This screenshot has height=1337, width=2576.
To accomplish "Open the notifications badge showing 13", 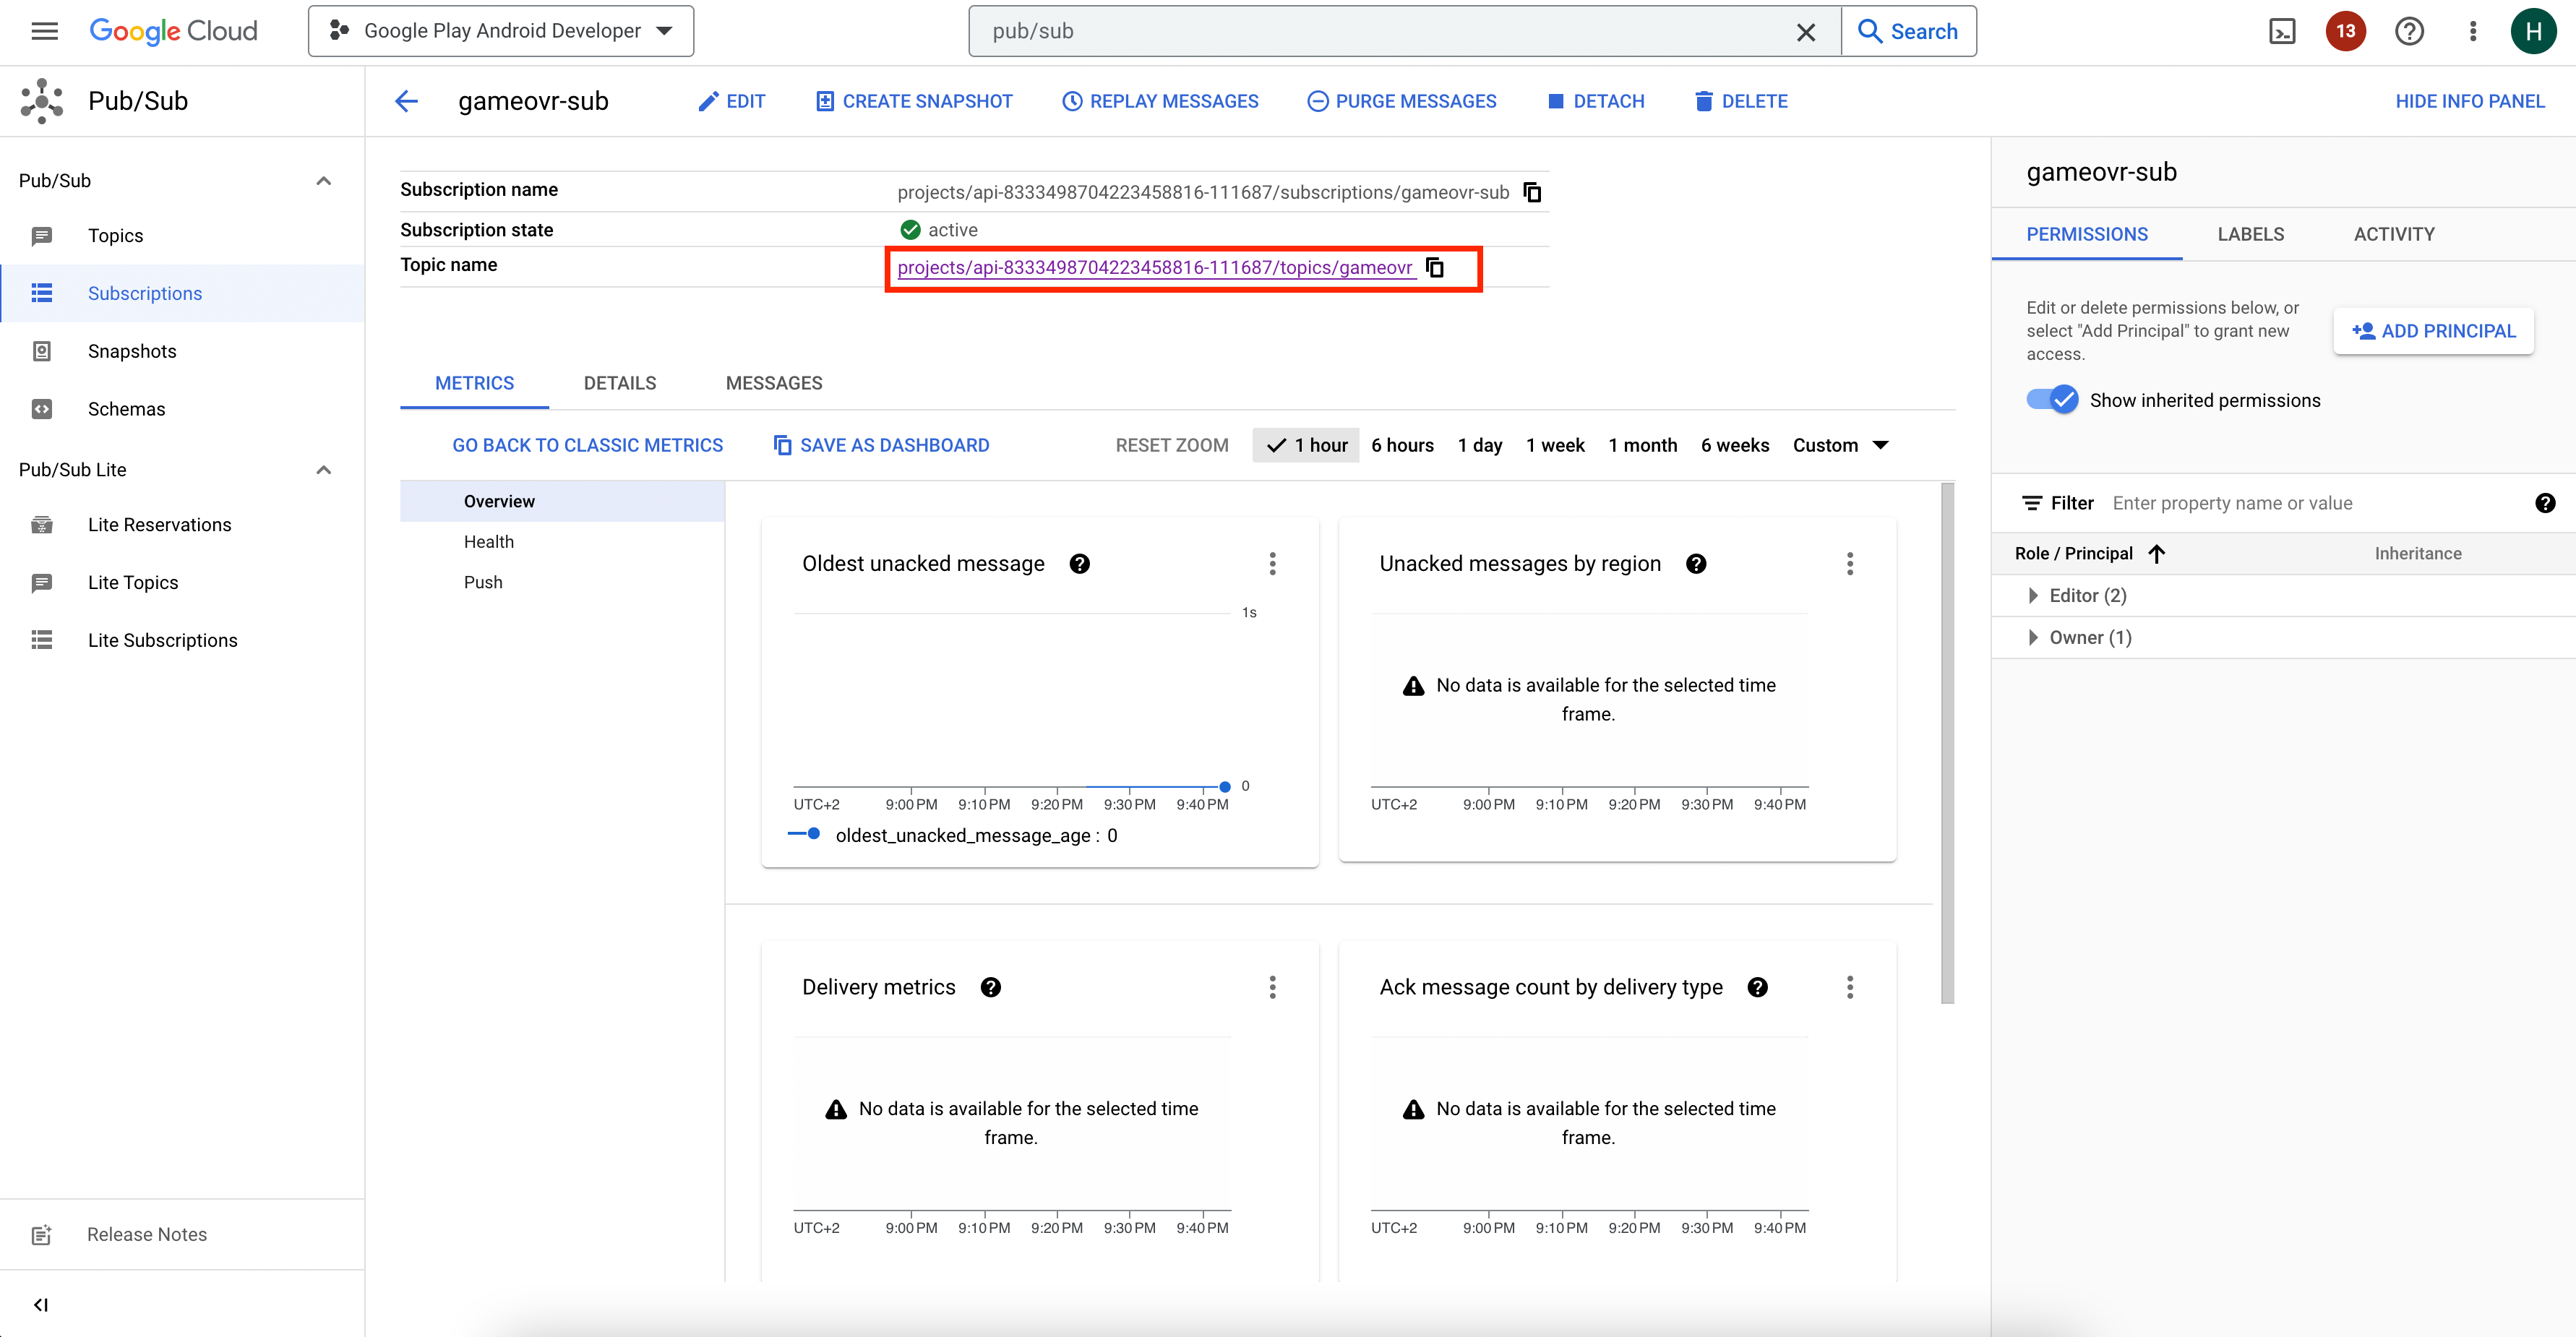I will 2345,31.
